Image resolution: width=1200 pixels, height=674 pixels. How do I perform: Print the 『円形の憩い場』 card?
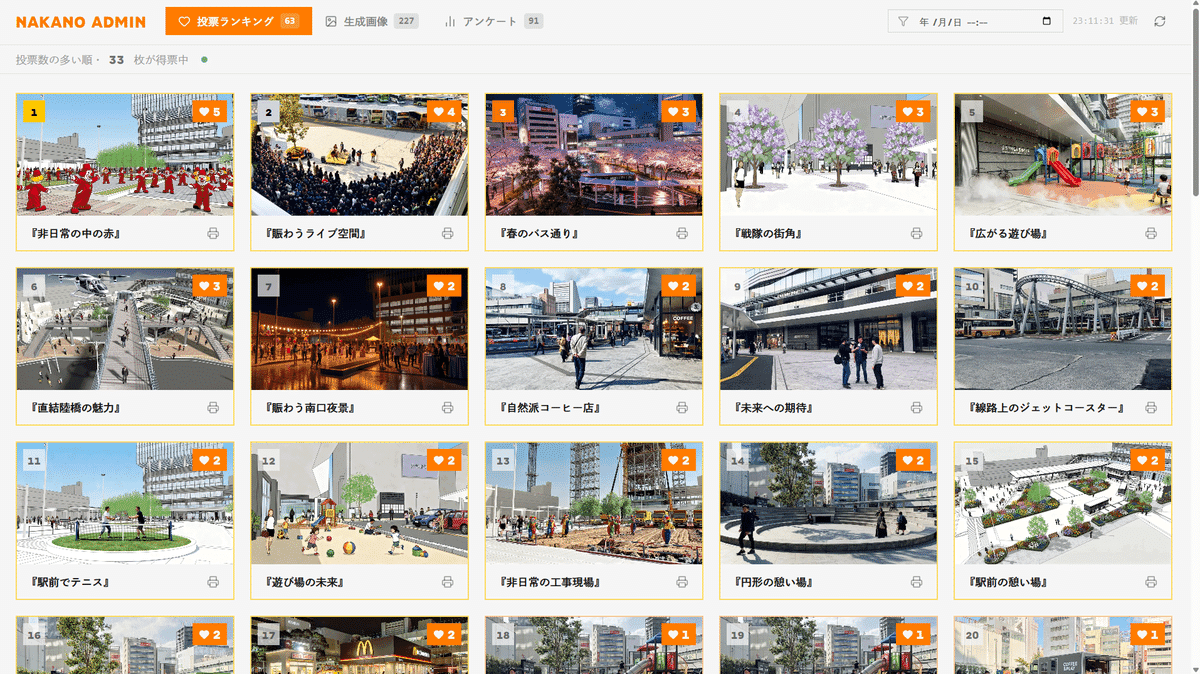click(x=916, y=582)
